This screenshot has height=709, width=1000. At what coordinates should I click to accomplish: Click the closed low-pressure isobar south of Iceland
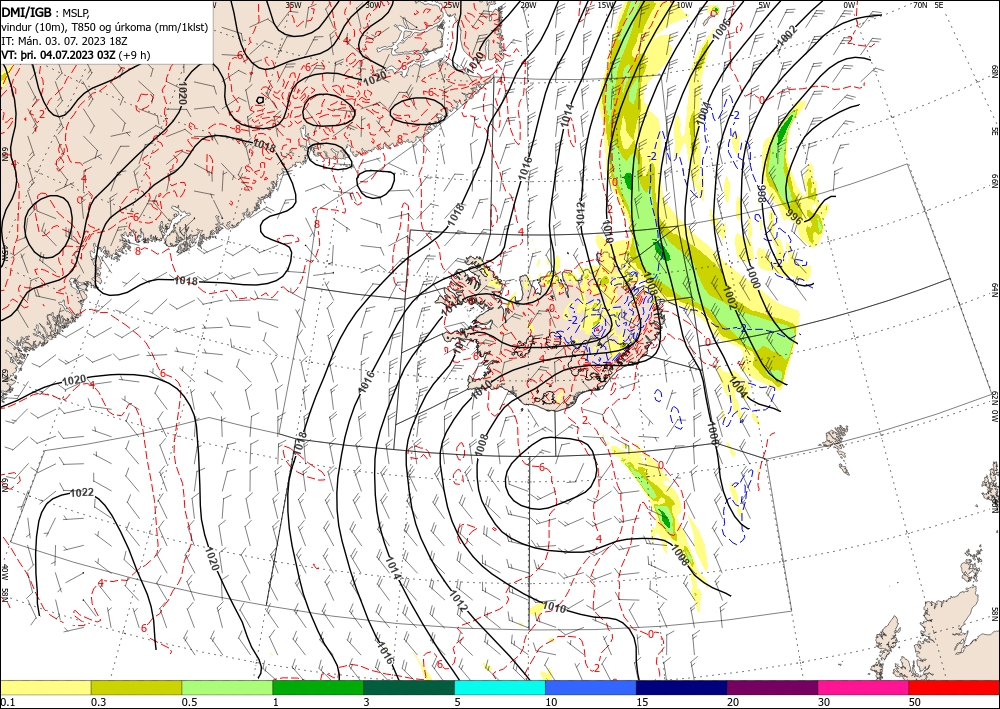550,472
